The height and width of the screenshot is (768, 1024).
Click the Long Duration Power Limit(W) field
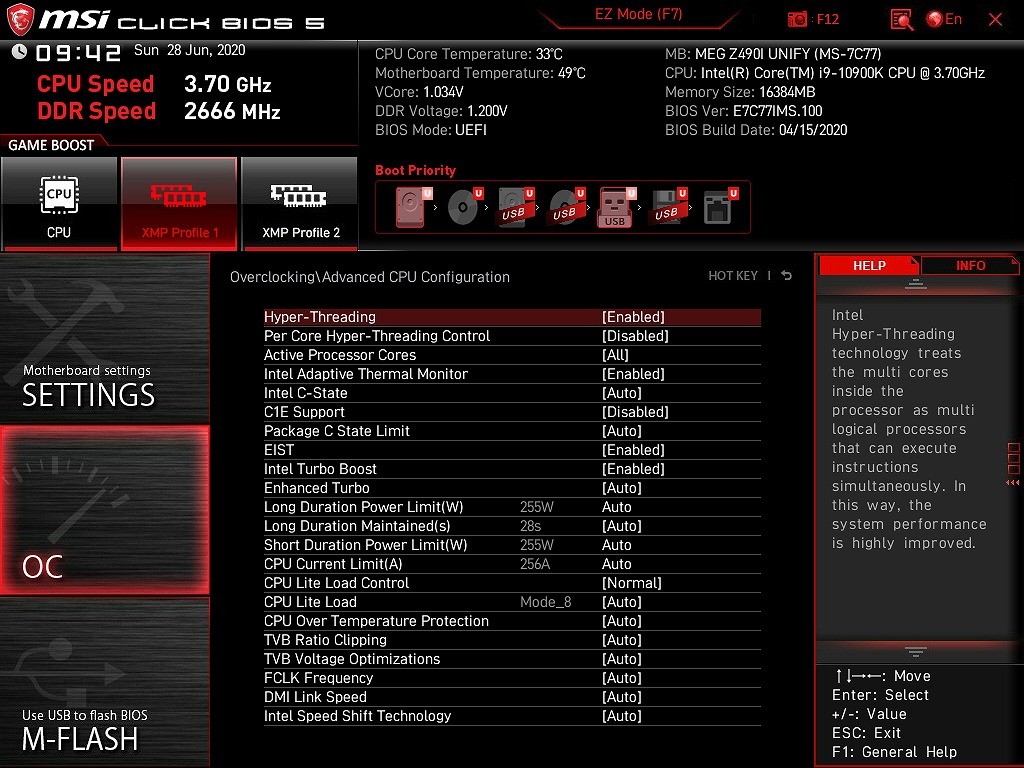click(616, 507)
